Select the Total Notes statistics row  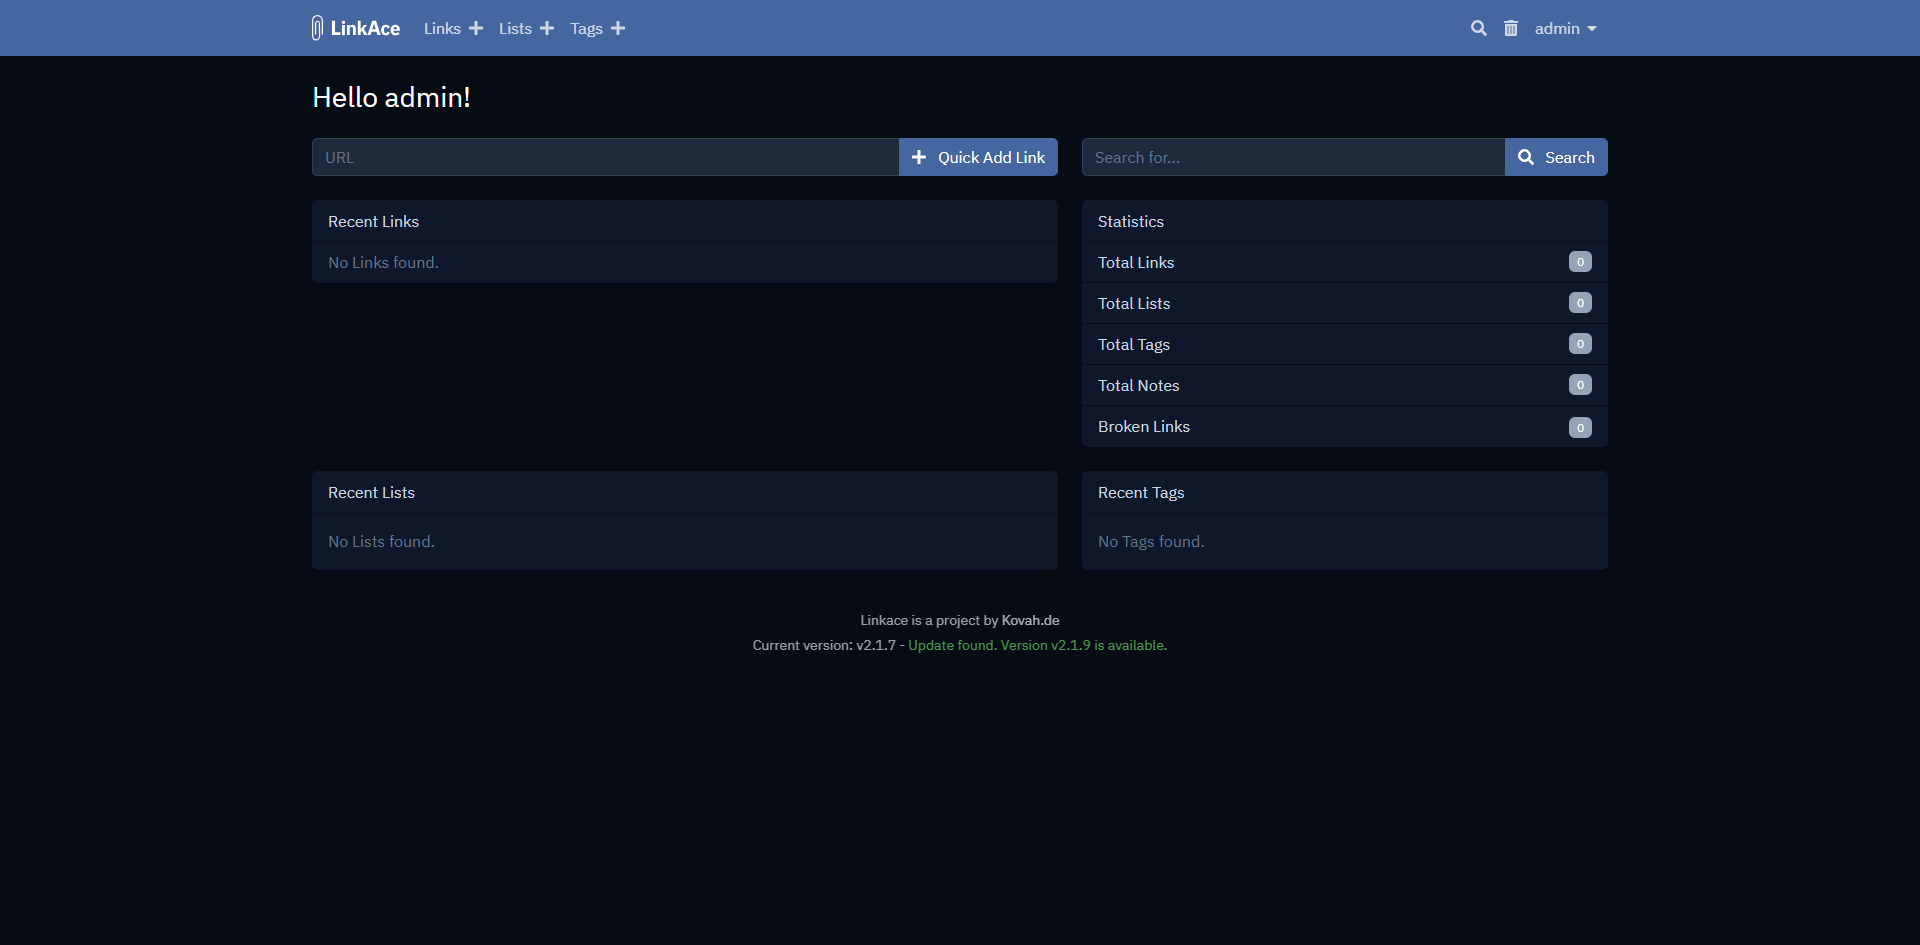1345,385
